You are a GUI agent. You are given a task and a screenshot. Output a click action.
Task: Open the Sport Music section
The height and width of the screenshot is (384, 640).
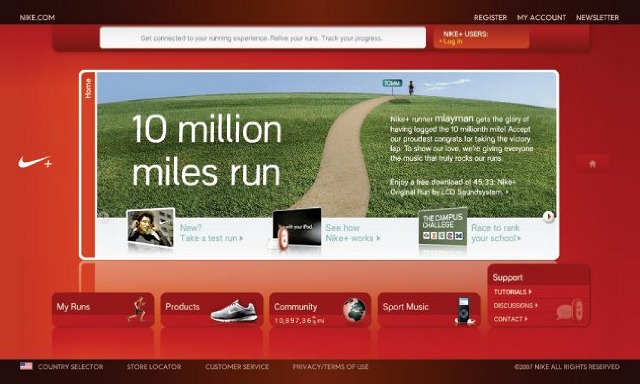tap(429, 309)
